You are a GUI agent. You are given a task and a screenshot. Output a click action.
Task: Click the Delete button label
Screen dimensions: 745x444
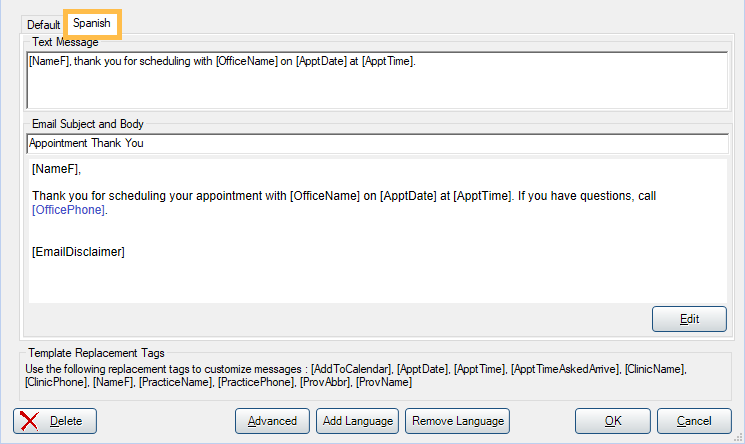tap(66, 421)
